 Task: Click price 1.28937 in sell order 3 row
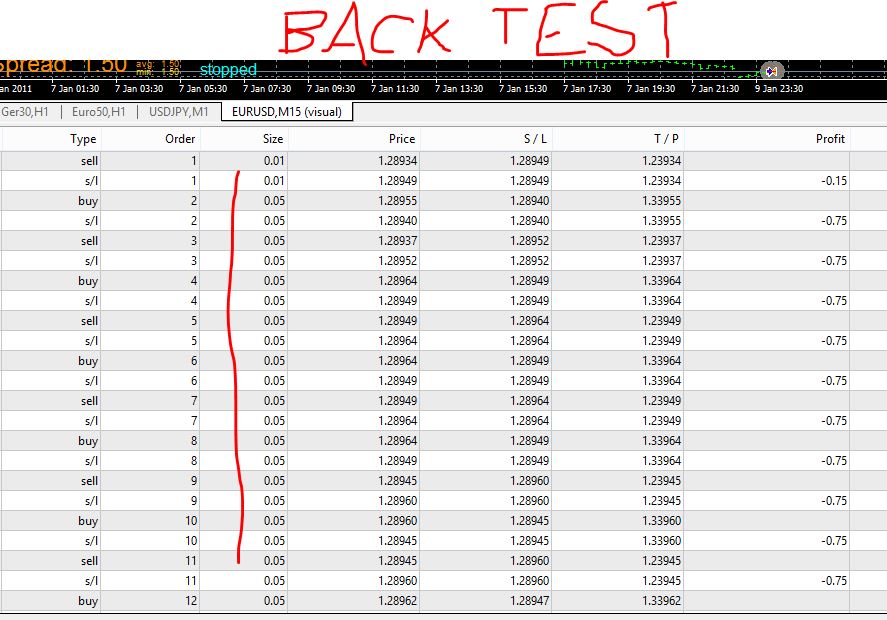398,241
